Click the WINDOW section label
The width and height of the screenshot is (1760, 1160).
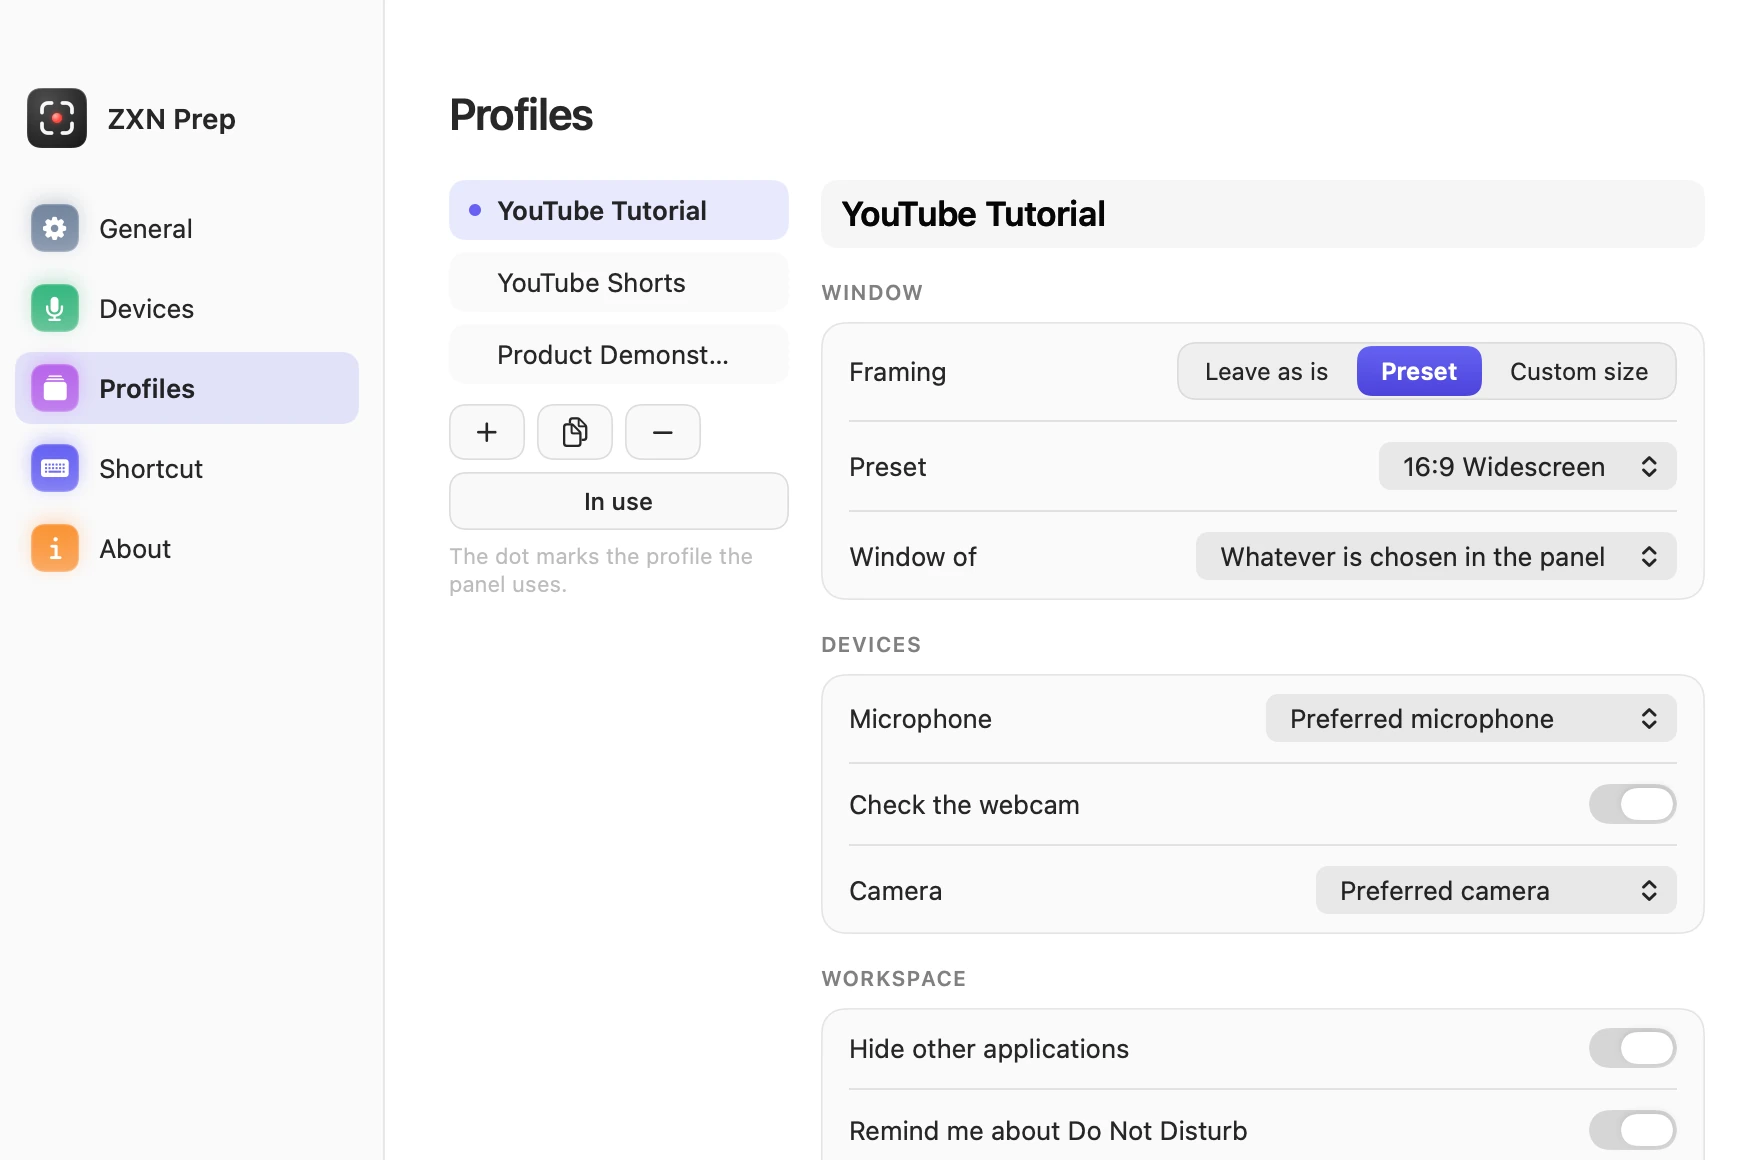click(872, 292)
